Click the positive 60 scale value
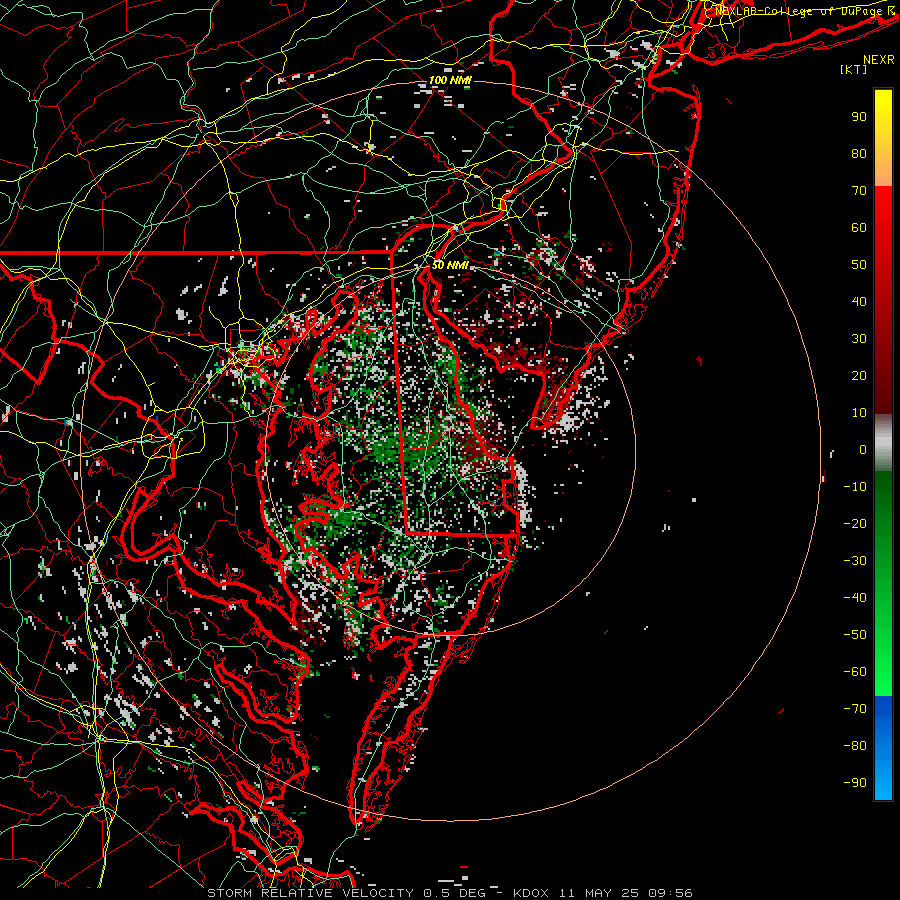 pos(859,228)
